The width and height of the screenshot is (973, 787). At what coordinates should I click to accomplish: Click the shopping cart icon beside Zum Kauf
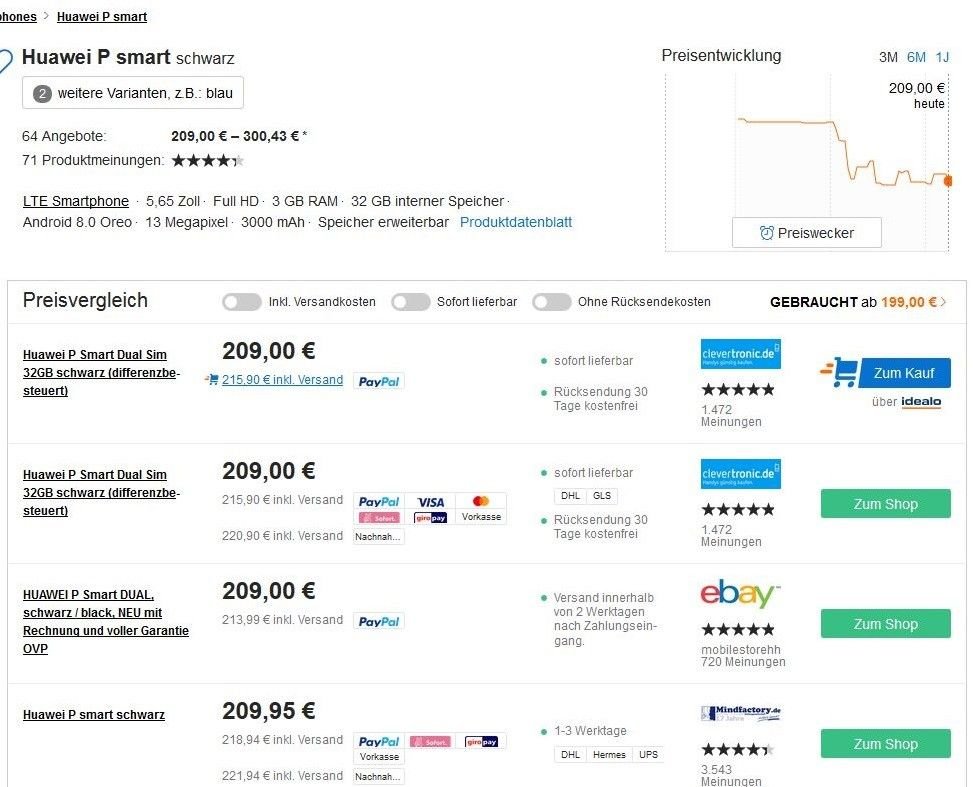840,372
